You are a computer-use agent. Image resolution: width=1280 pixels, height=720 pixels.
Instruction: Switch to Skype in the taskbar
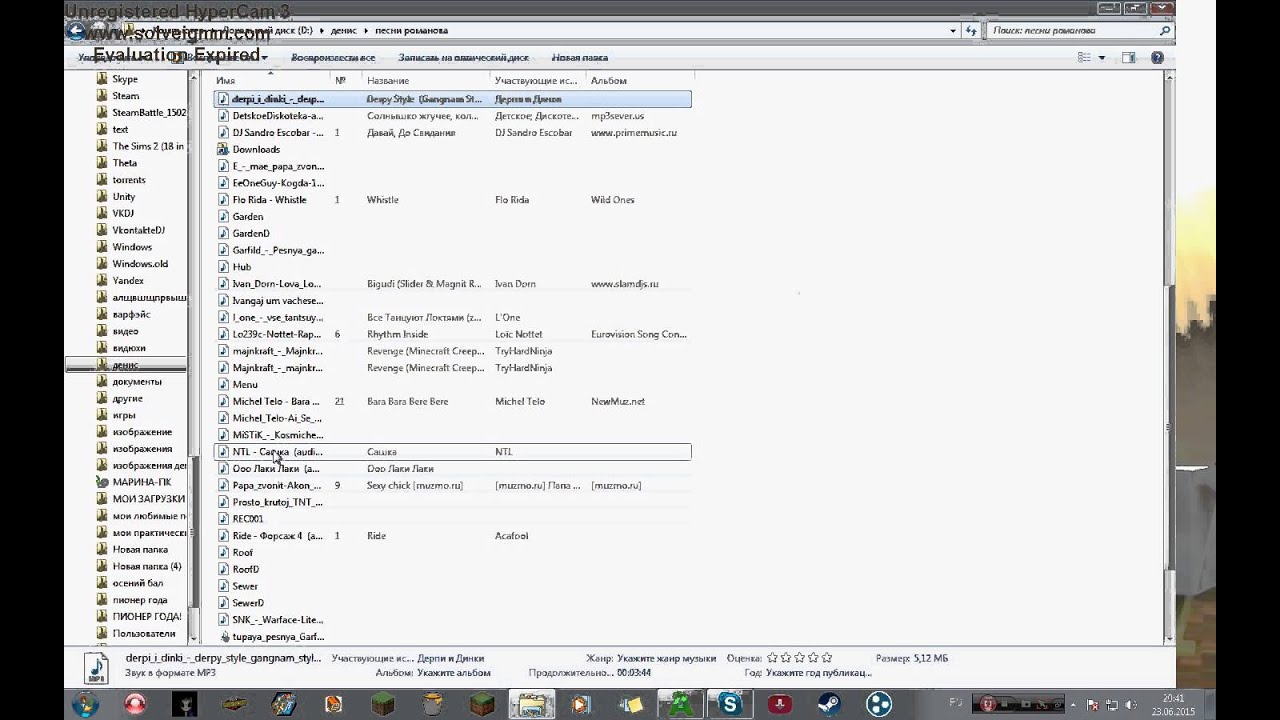click(x=730, y=705)
